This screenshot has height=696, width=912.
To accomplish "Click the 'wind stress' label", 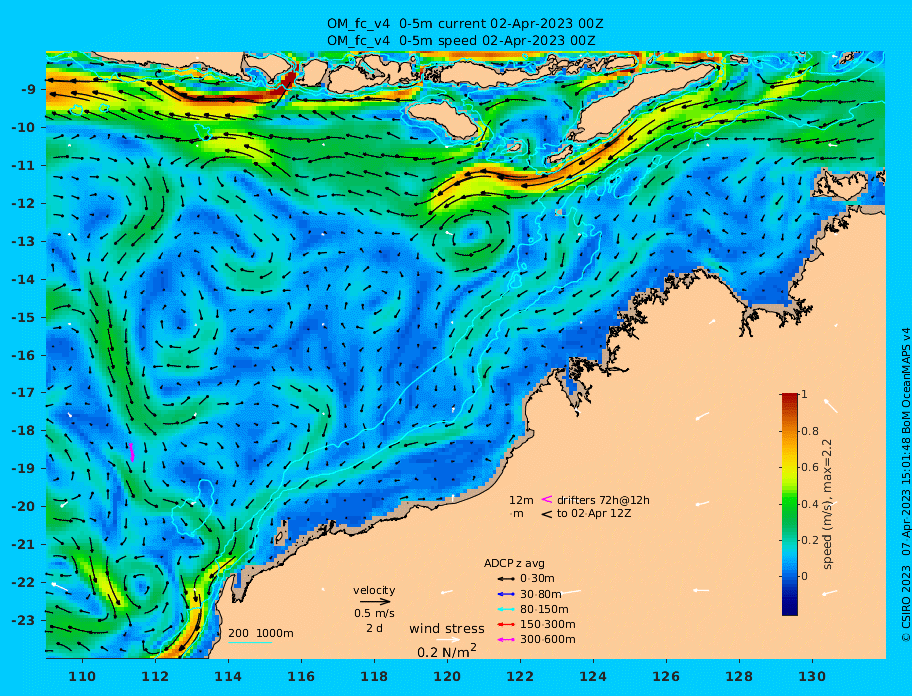I will click(447, 629).
